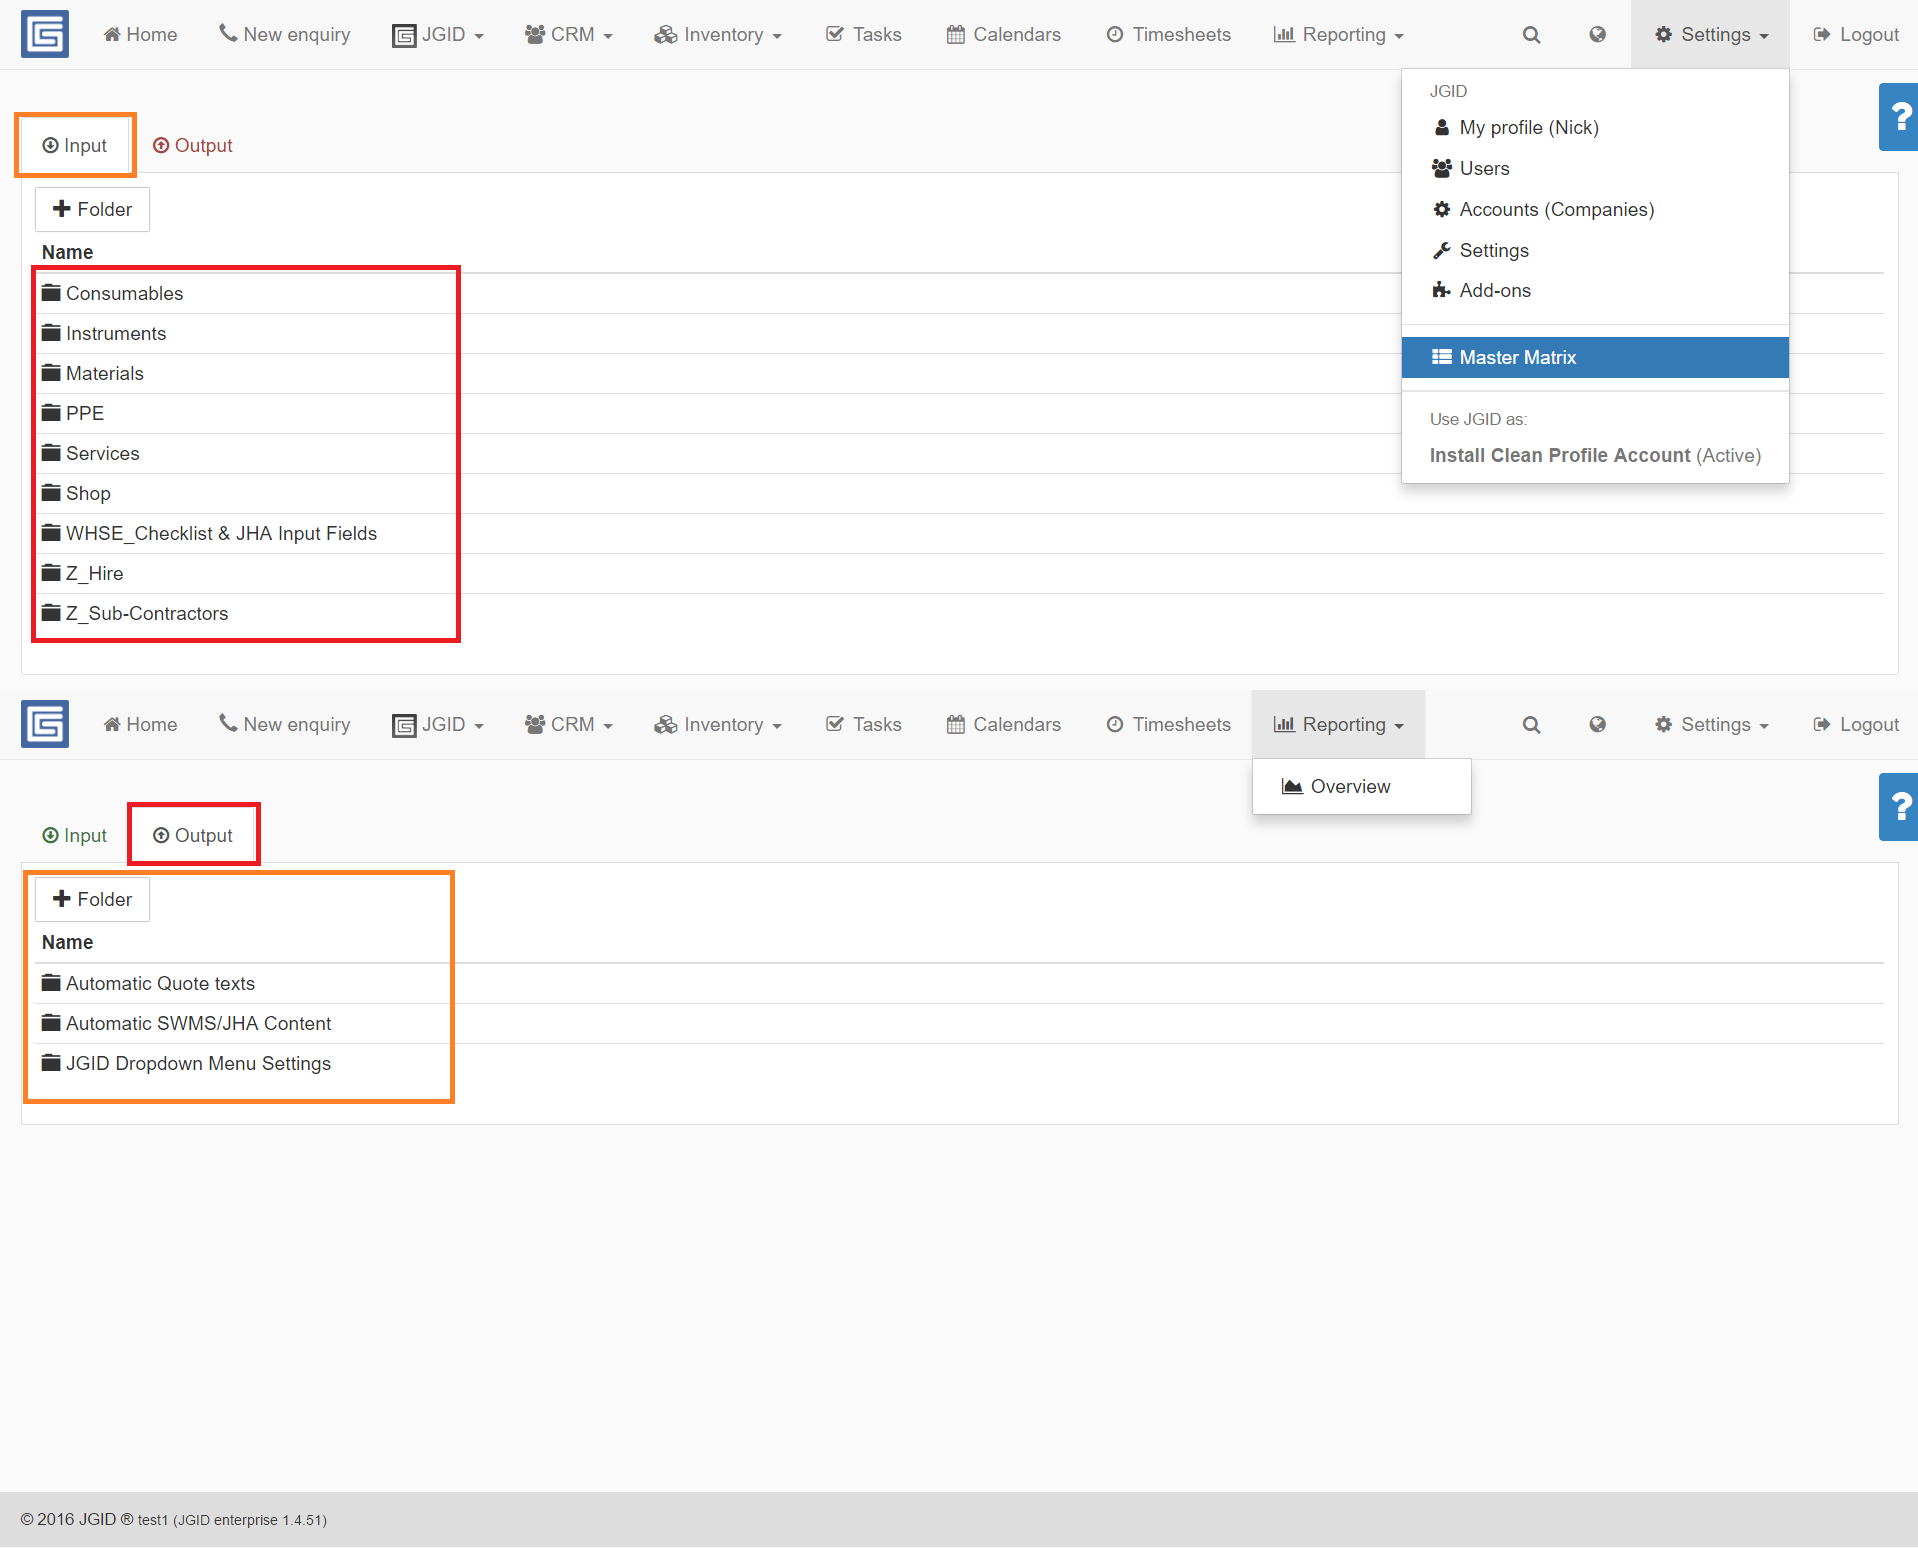Click the group icon beside Users

(1441, 168)
